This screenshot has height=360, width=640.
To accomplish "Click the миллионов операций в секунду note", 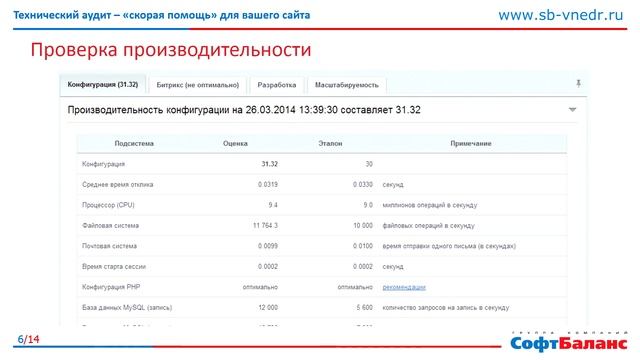I will 429,205.
